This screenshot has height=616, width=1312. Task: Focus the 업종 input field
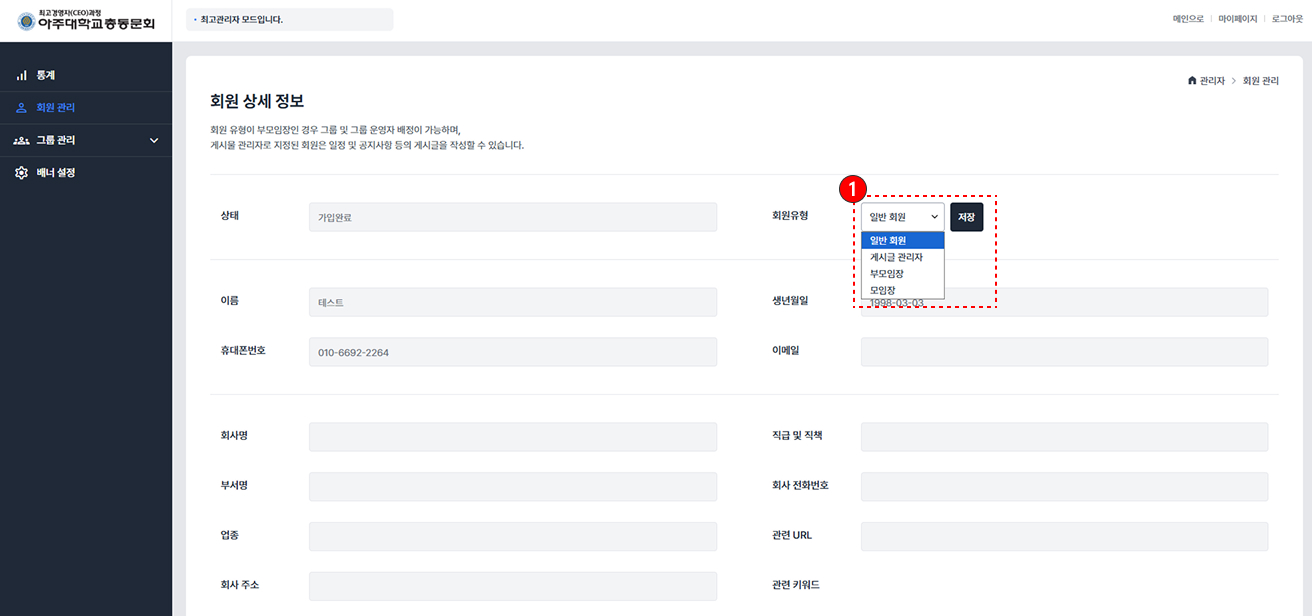[513, 536]
